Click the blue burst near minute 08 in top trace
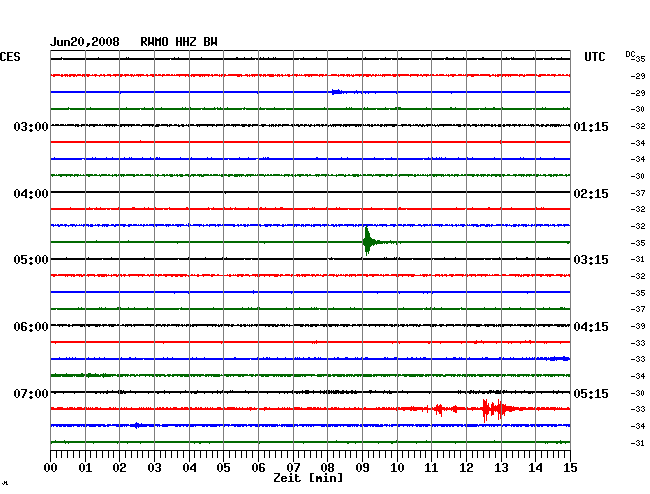The width and height of the screenshot is (650, 494). [x=337, y=92]
